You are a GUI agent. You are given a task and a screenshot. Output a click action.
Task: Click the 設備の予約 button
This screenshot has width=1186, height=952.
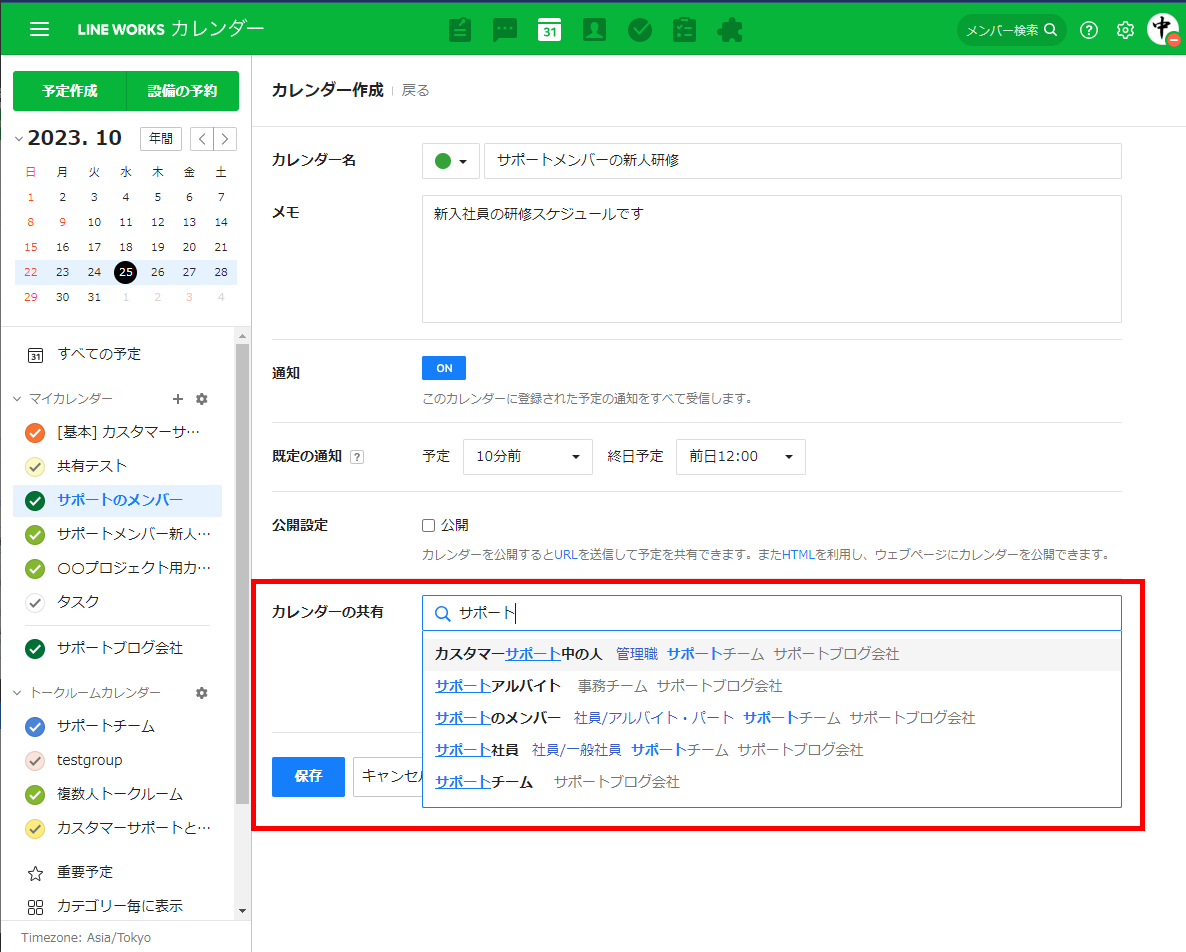(182, 91)
